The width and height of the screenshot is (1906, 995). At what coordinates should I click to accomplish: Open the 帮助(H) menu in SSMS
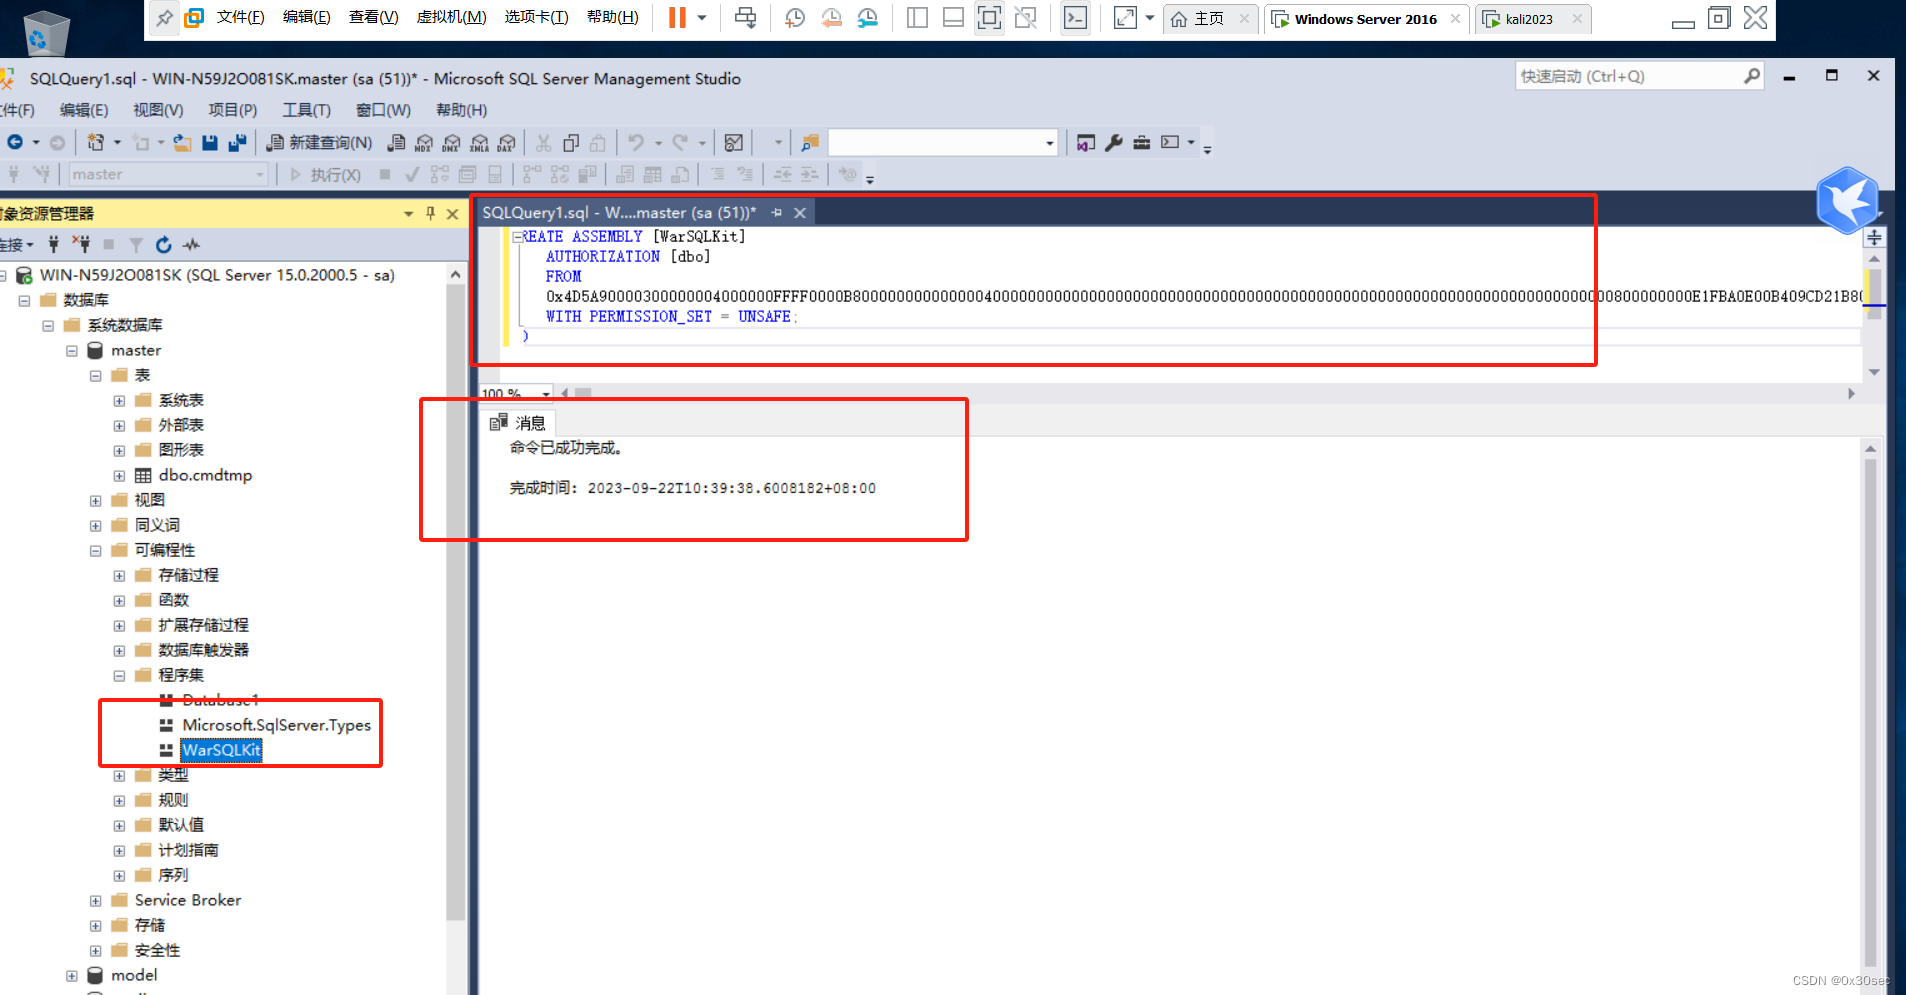461,110
